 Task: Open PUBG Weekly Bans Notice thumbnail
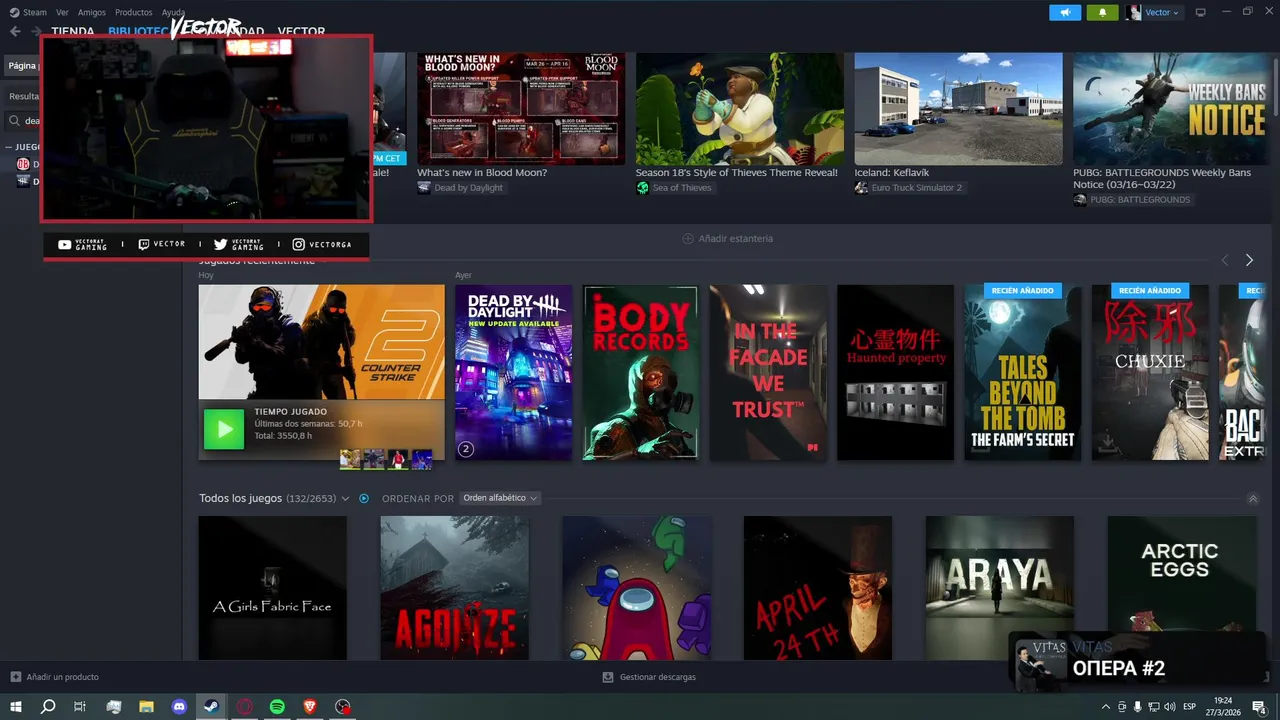point(1168,109)
